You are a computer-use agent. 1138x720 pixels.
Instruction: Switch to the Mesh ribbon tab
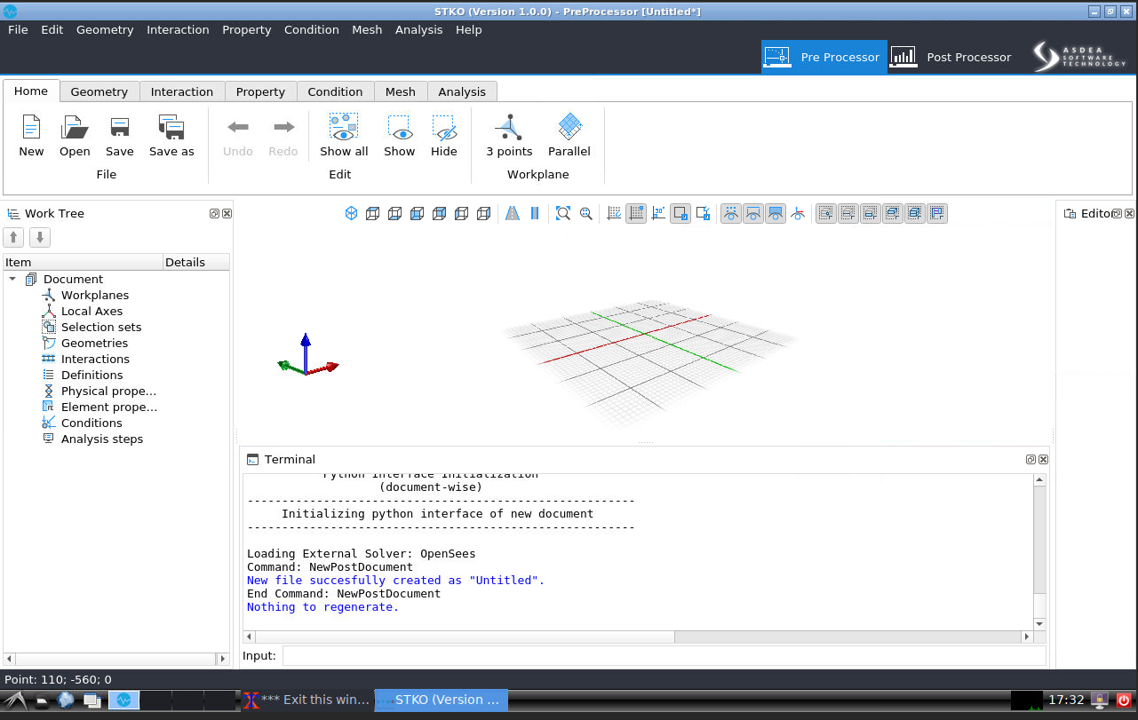point(400,91)
